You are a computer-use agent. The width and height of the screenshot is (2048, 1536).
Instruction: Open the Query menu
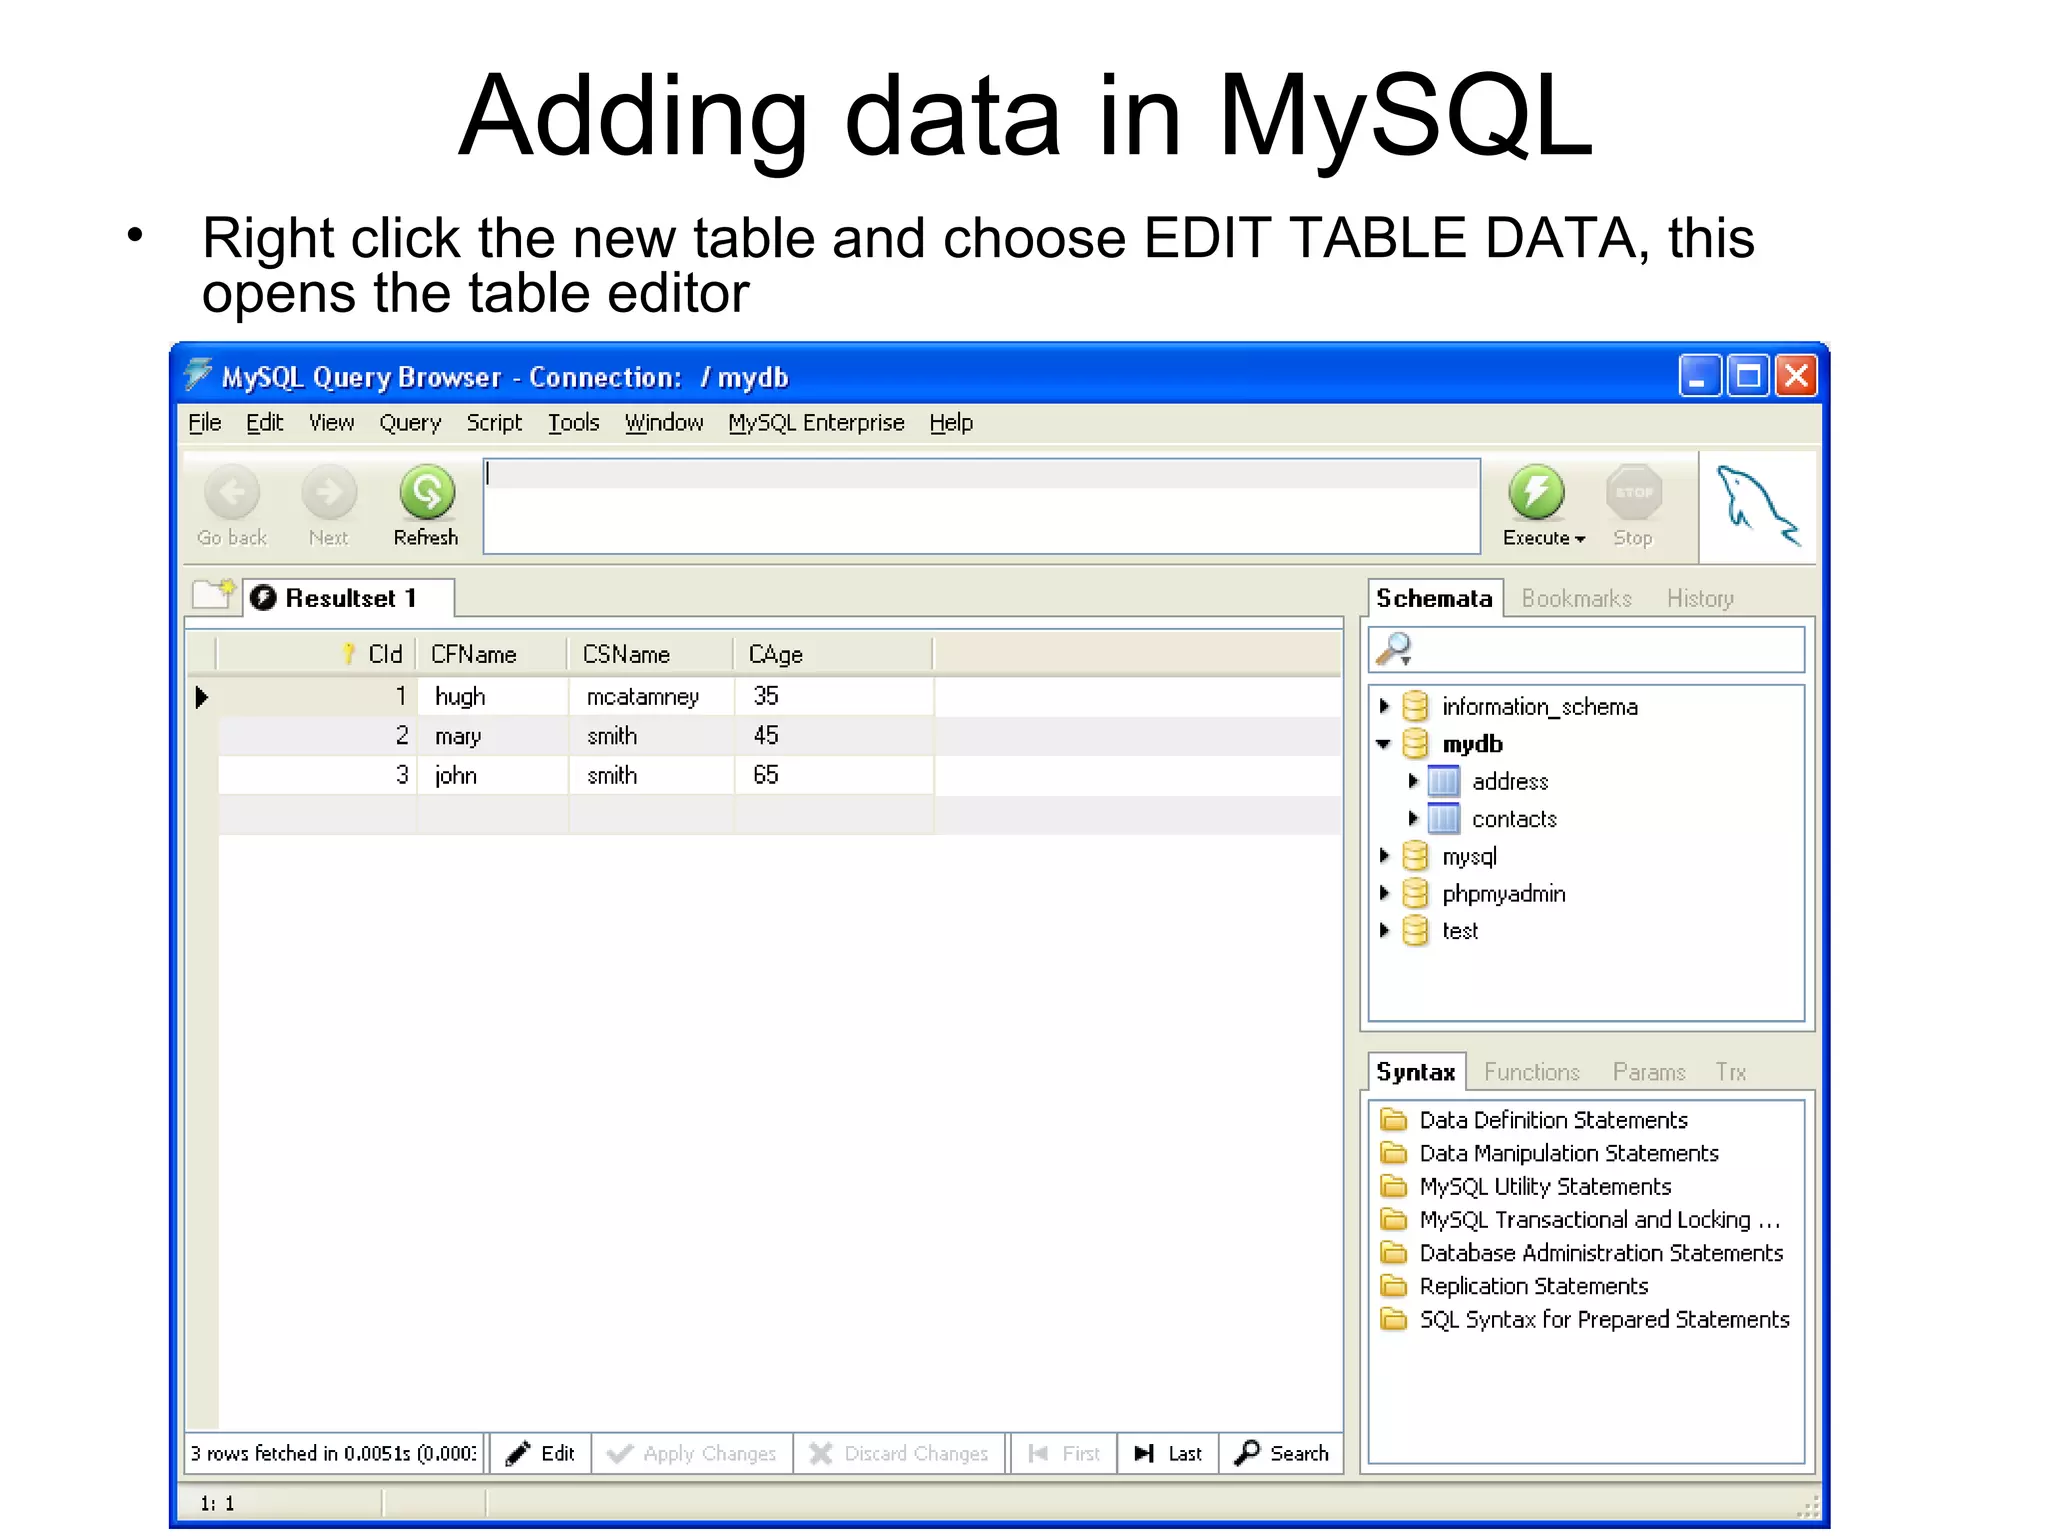pos(410,423)
